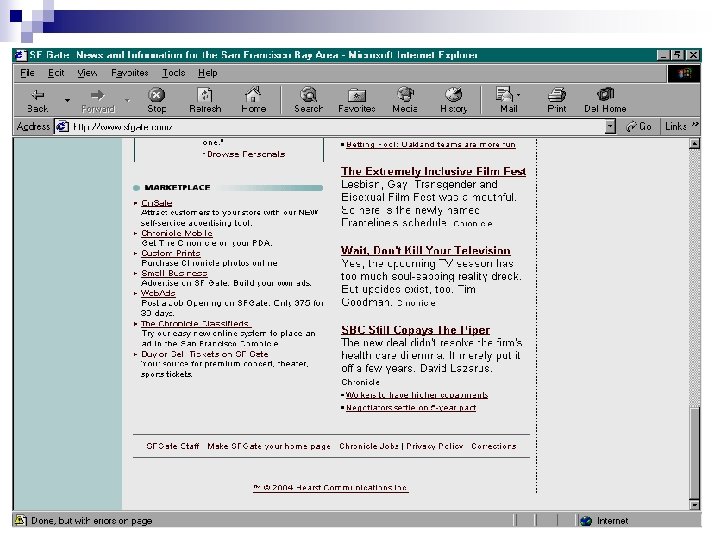Open The Chronicle Classifieds link
The image size is (720, 540).
coord(195,324)
